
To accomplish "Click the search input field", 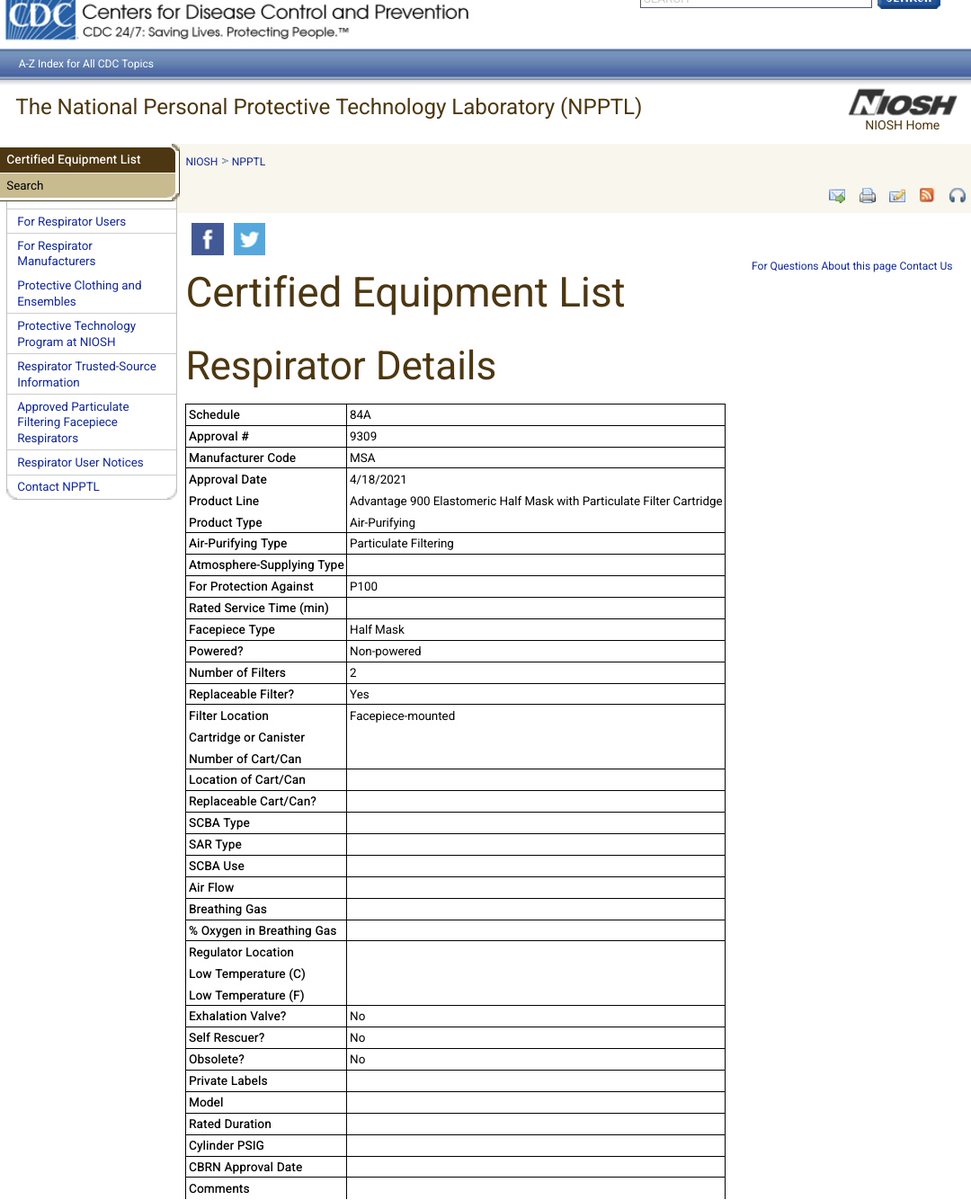I will (x=755, y=3).
